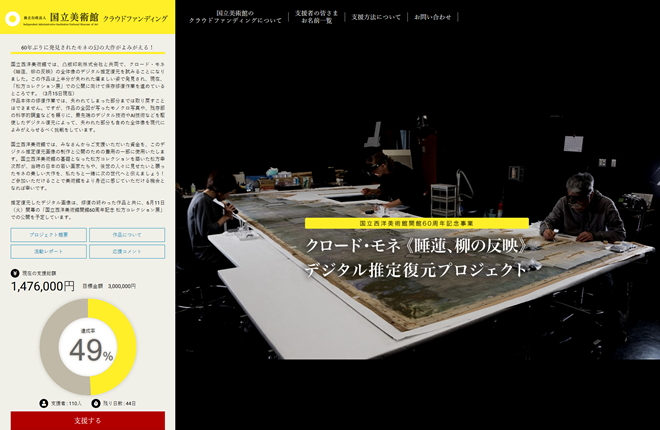Viewport: 660px width, 430px height.
Task: Click the プロジェクト概要 button
Action: coord(48,235)
